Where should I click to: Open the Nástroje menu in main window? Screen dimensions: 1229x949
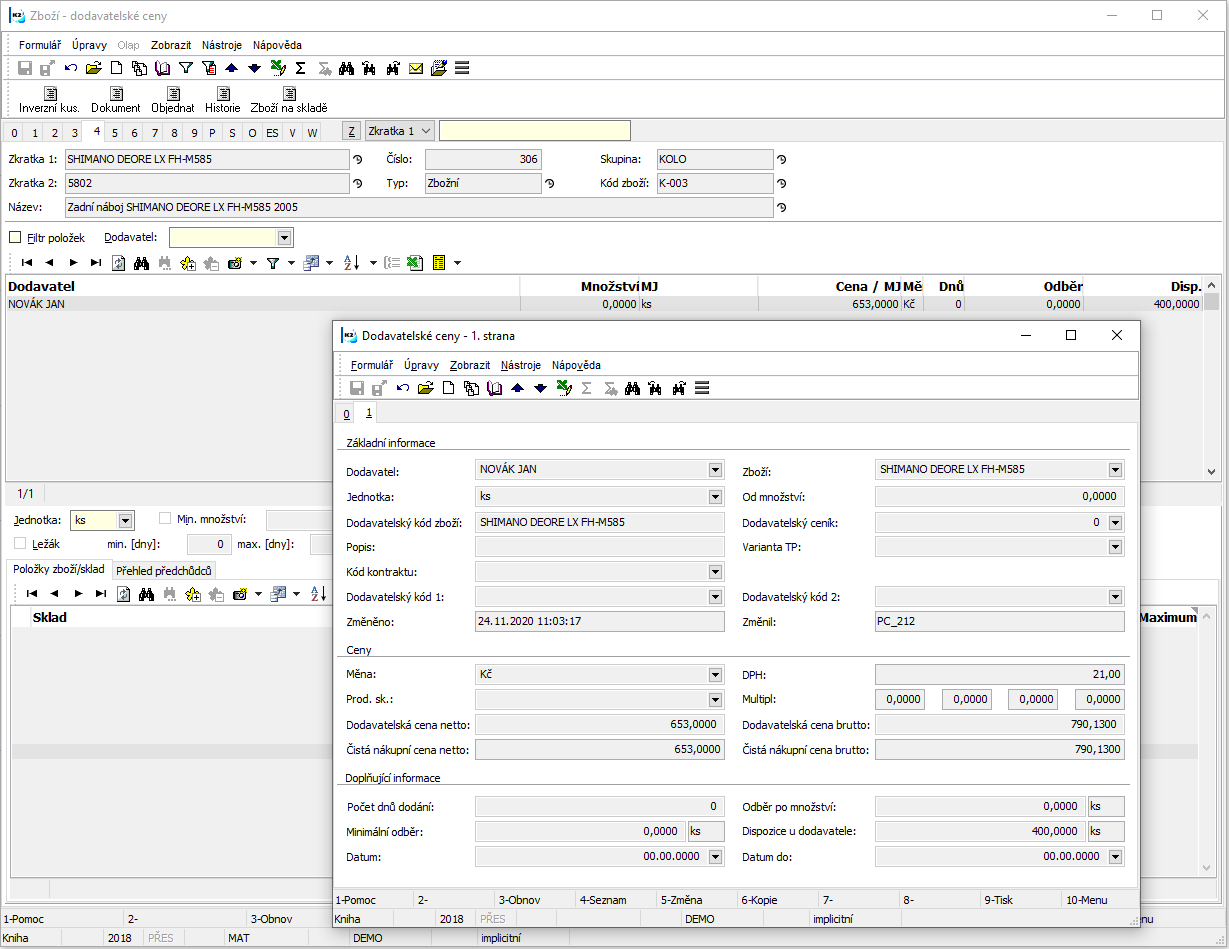click(x=221, y=45)
